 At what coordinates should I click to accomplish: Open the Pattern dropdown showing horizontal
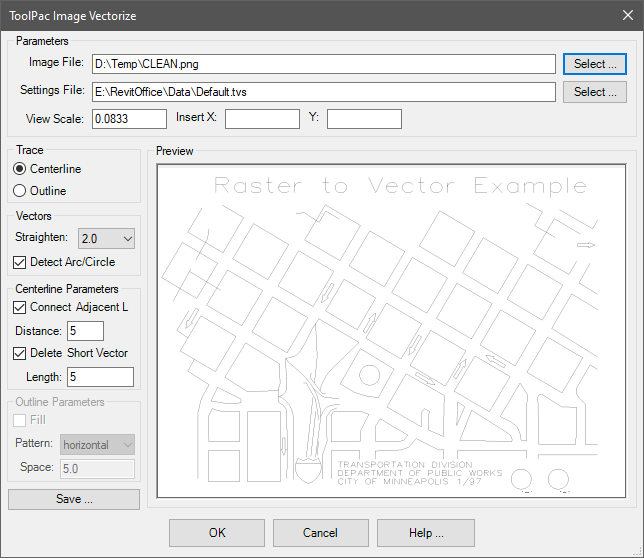pos(97,445)
